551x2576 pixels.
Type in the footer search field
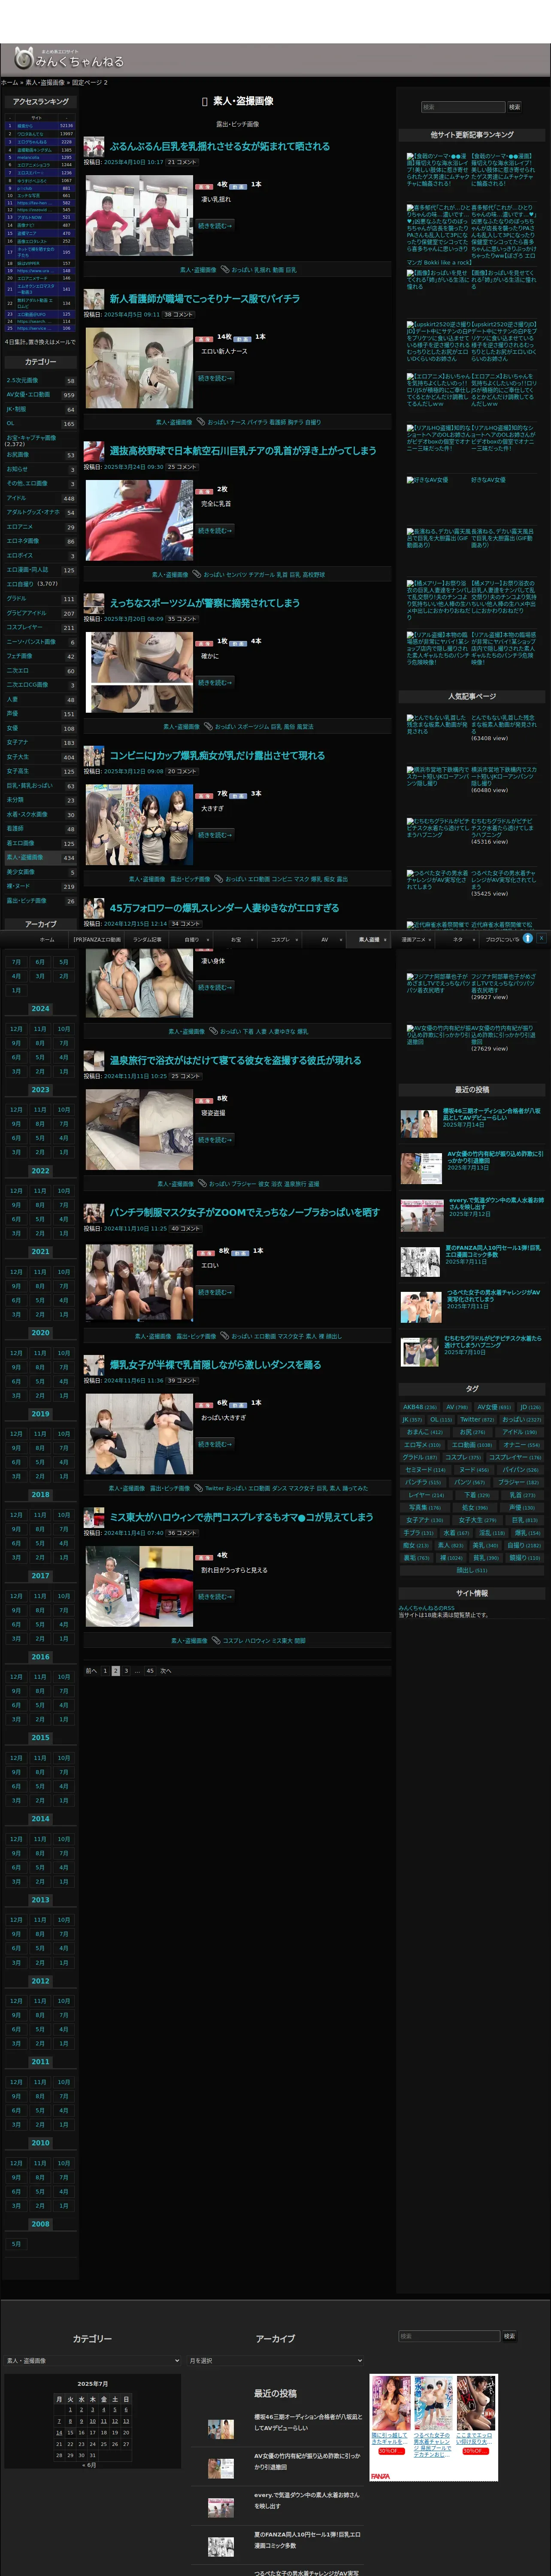tap(449, 2336)
